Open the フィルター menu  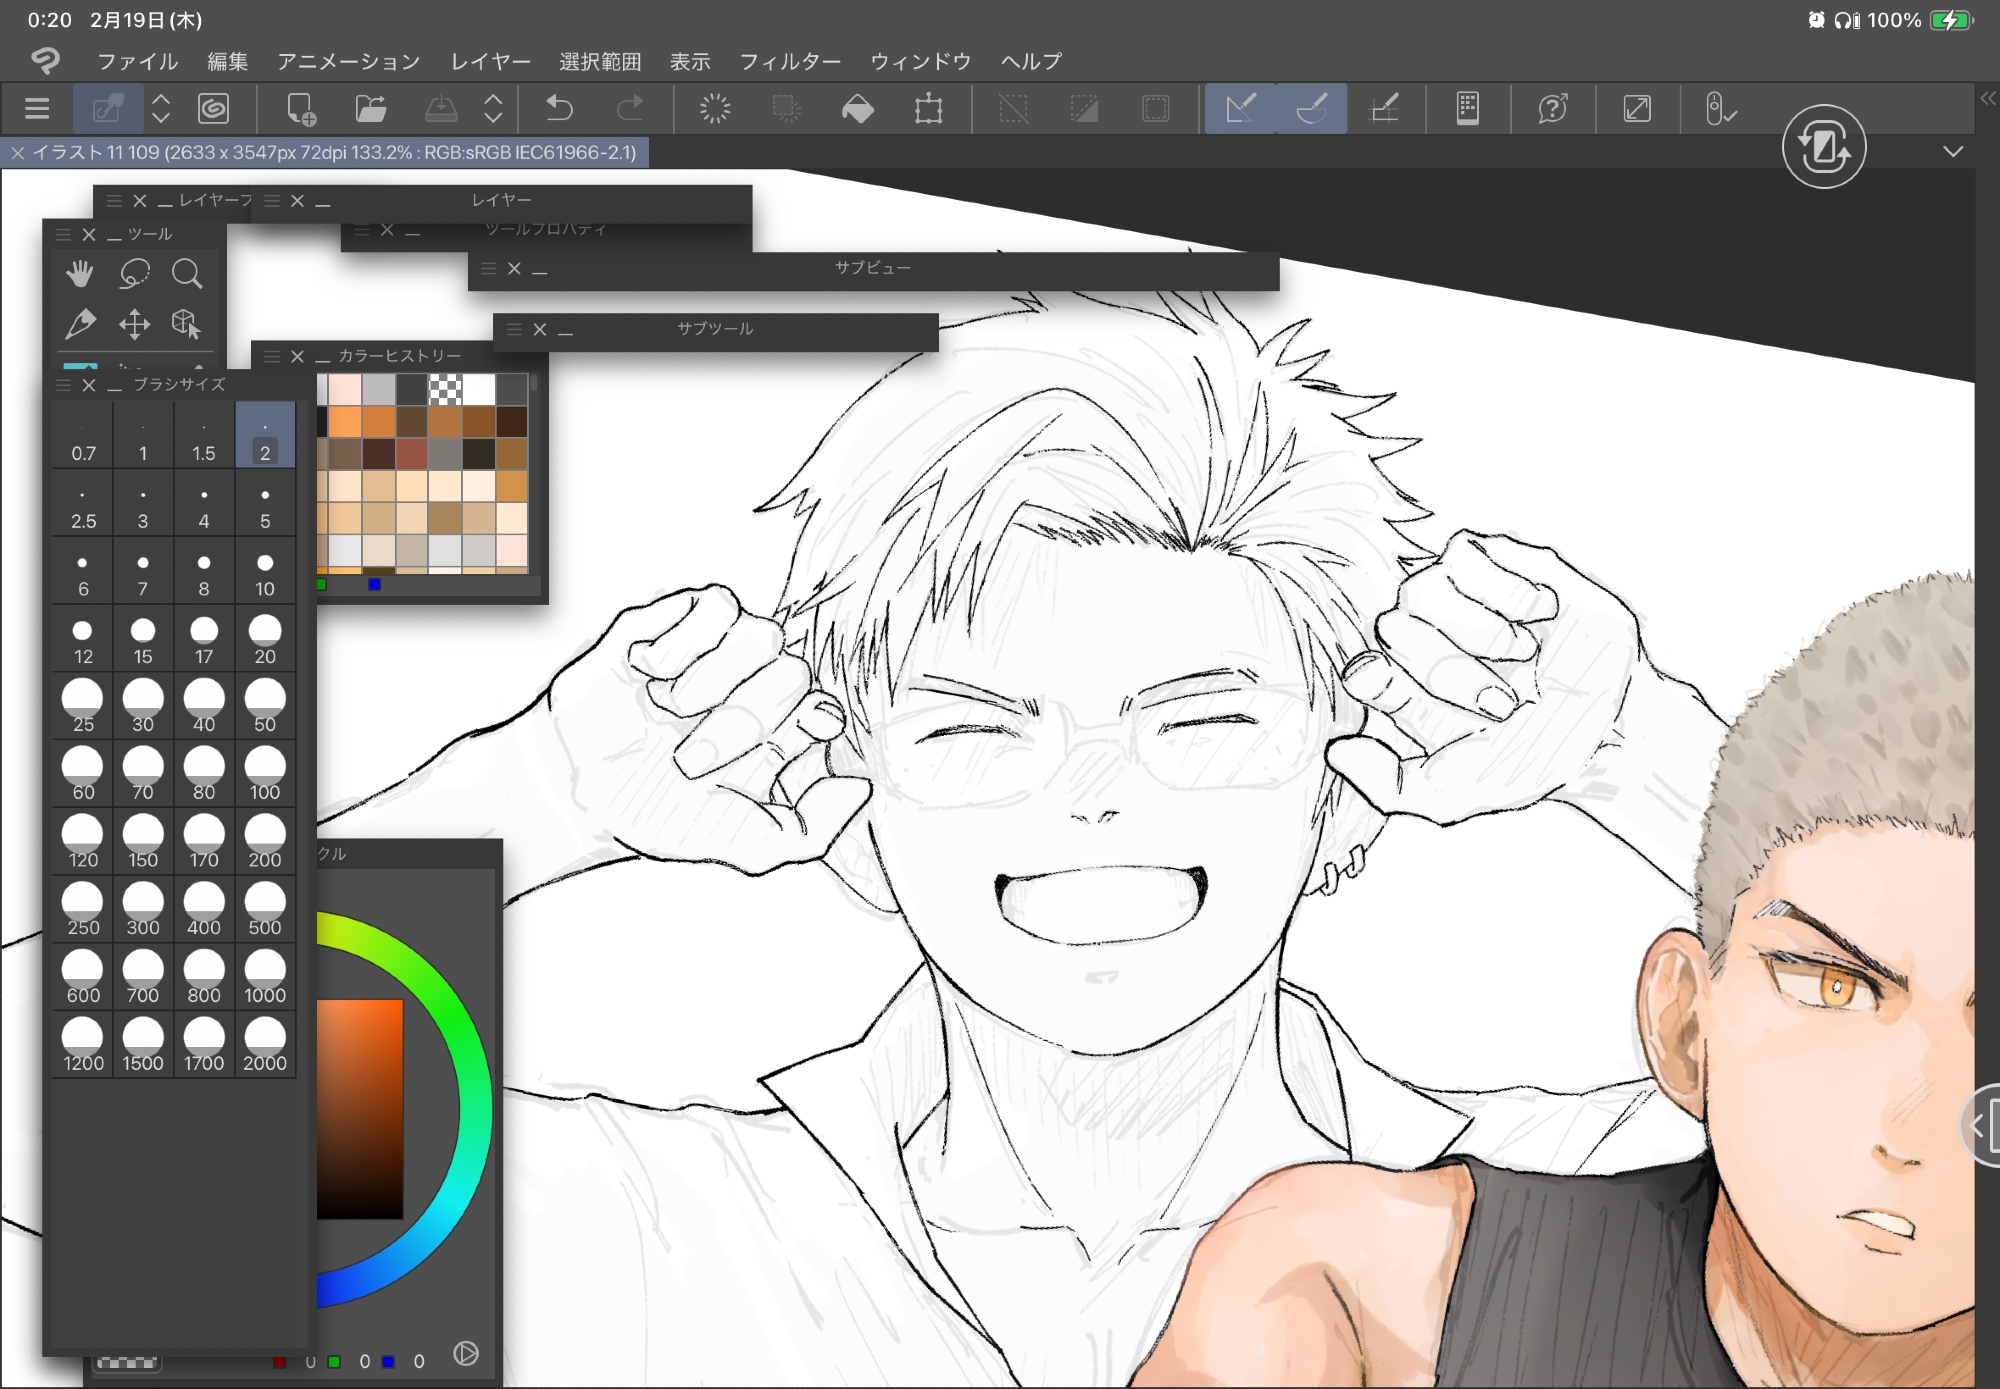coord(790,61)
